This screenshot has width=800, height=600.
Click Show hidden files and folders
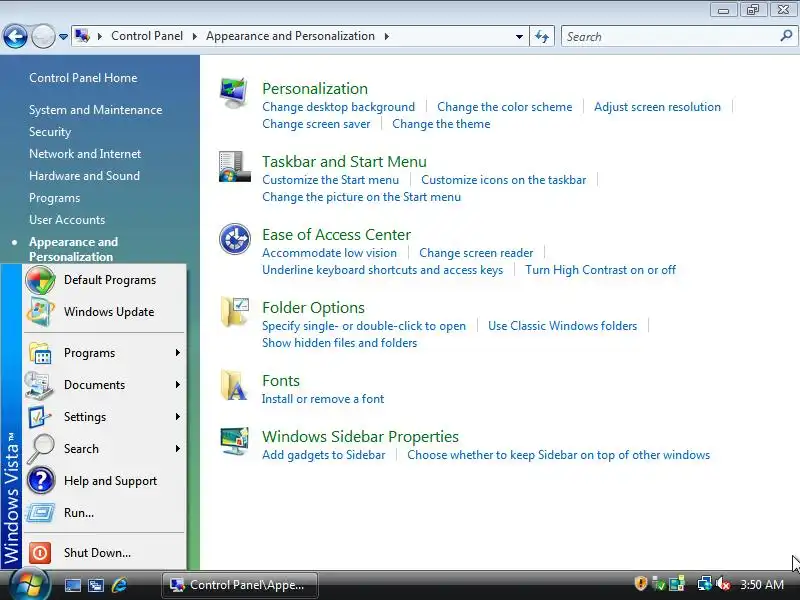coord(339,343)
